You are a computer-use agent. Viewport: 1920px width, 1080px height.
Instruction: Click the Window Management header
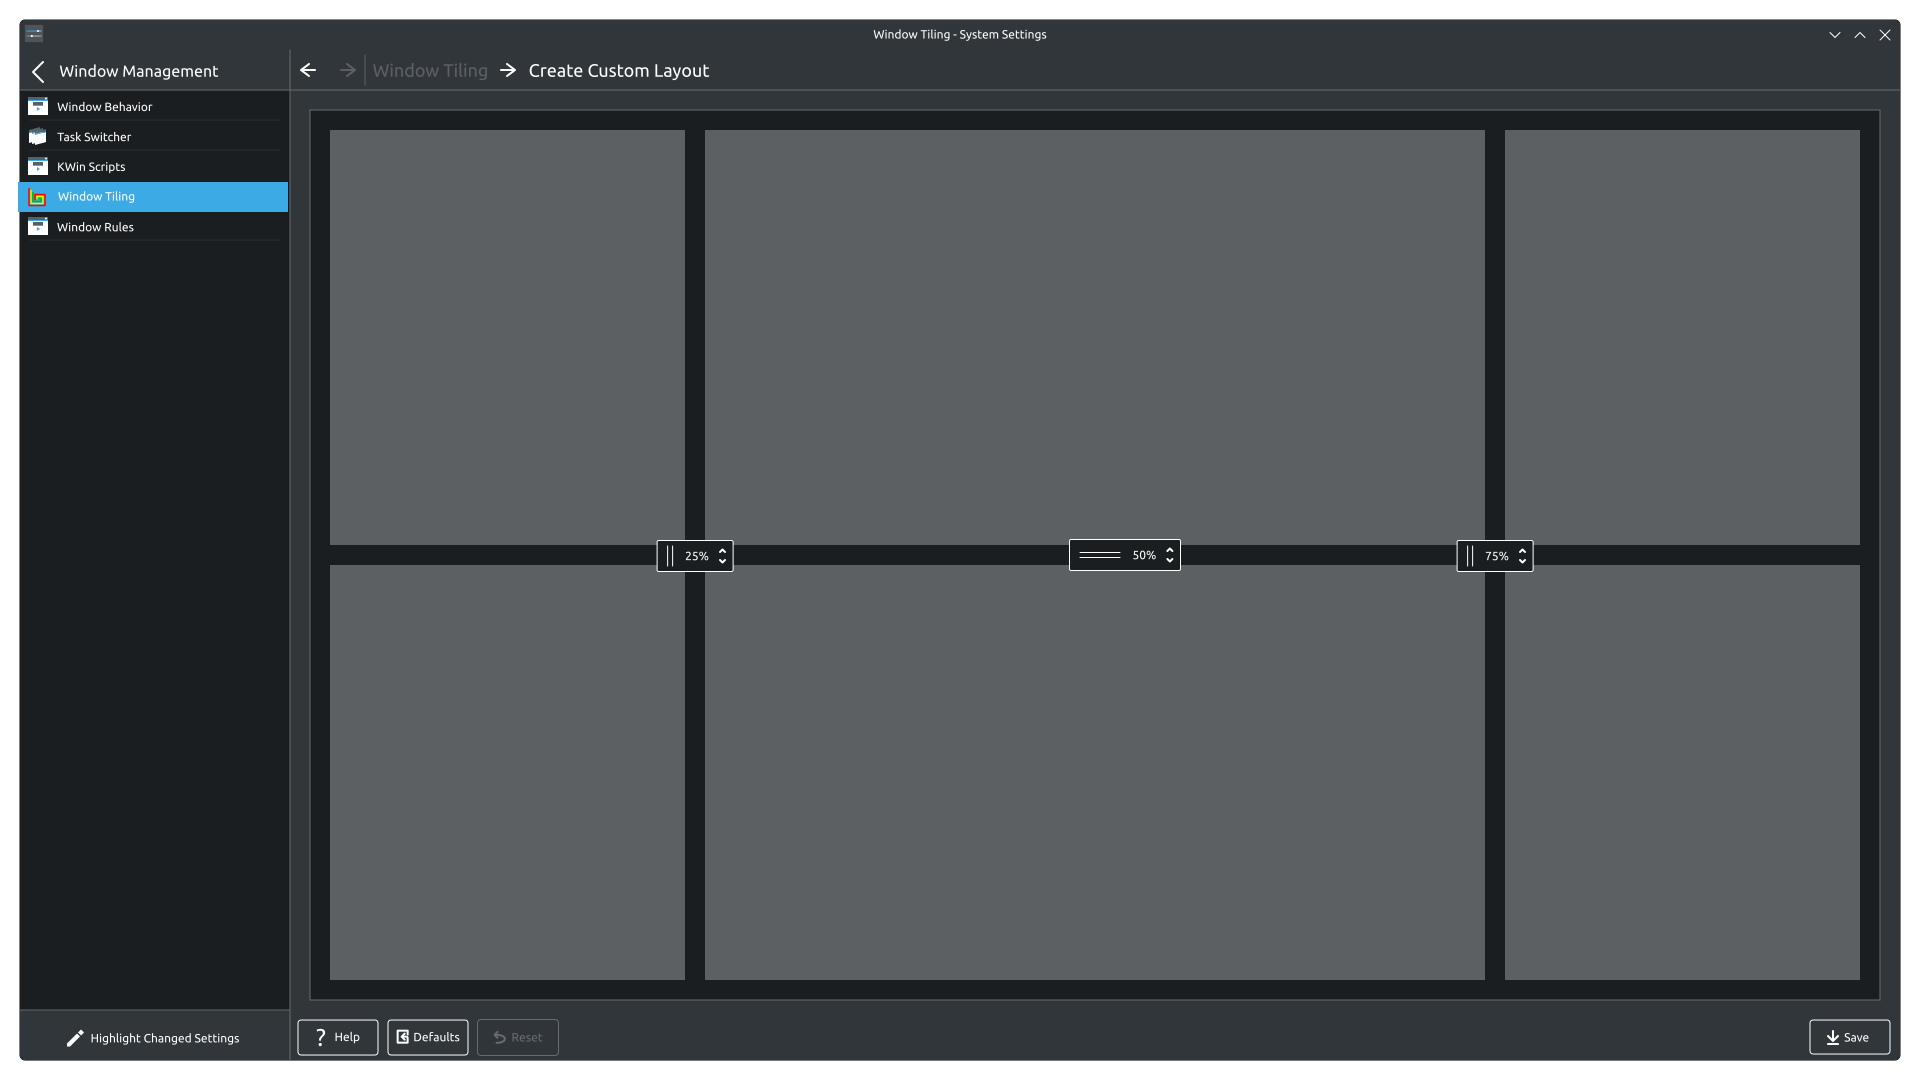(x=138, y=71)
